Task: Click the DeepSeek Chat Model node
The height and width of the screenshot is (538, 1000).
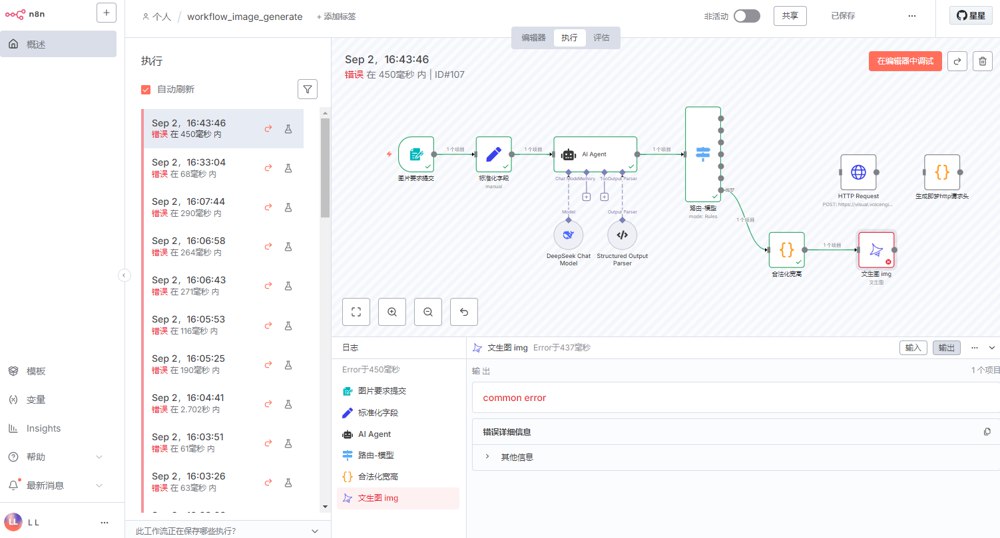Action: tap(568, 234)
